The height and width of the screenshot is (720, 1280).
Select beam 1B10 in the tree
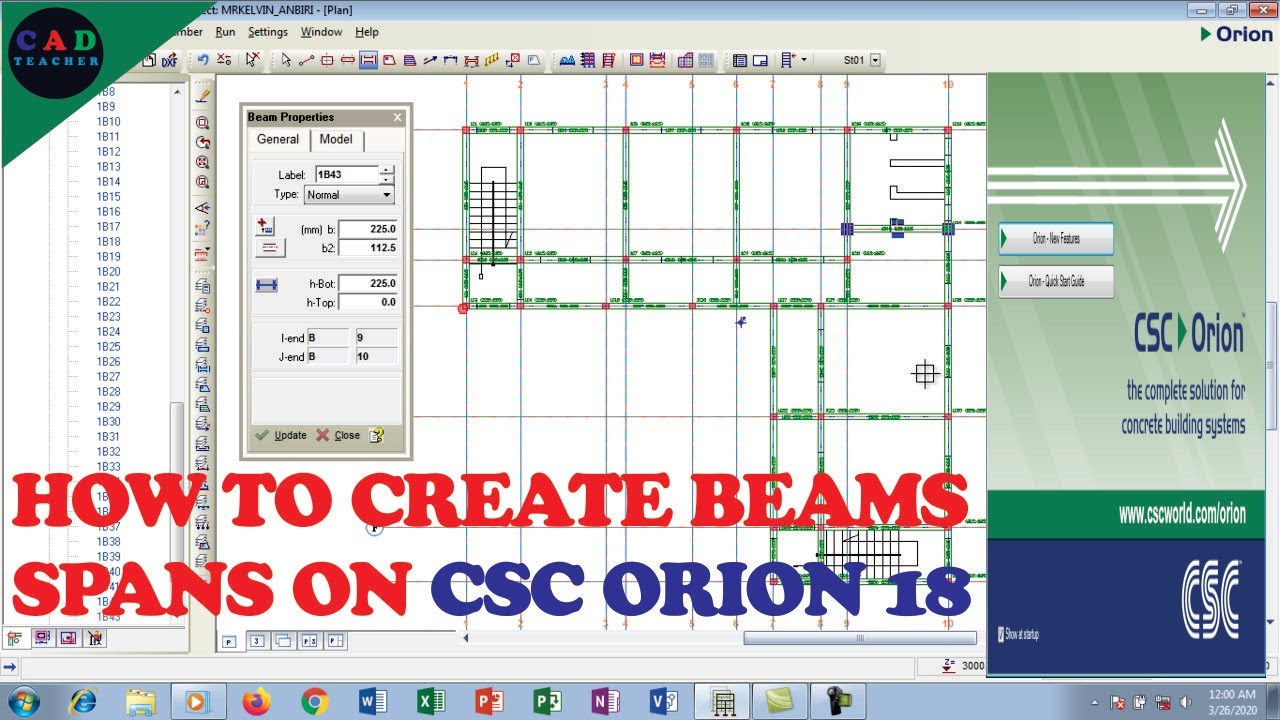[x=108, y=121]
